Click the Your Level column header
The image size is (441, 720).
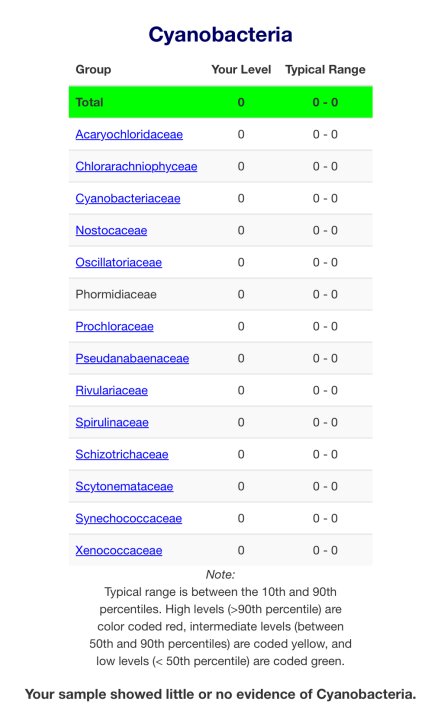(x=241, y=70)
